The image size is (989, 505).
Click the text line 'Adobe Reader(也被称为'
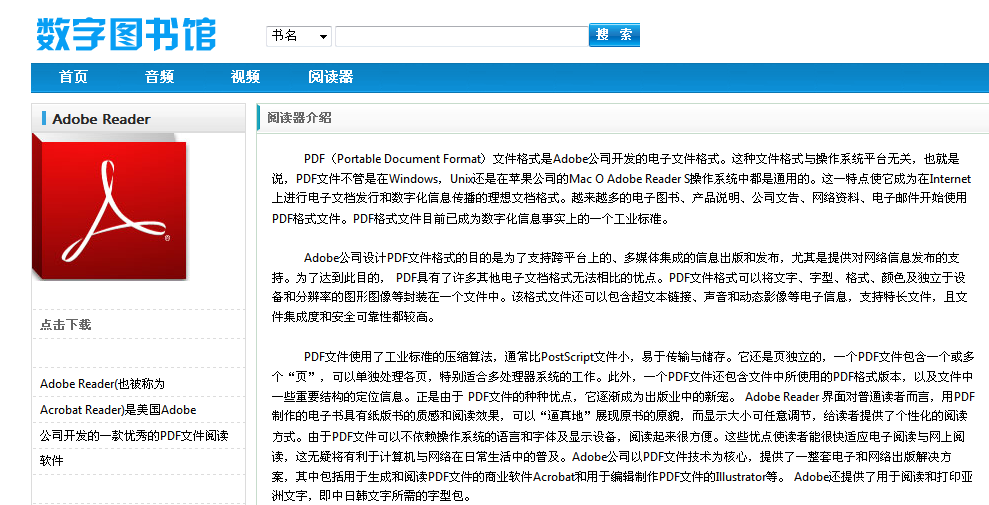click(x=102, y=384)
